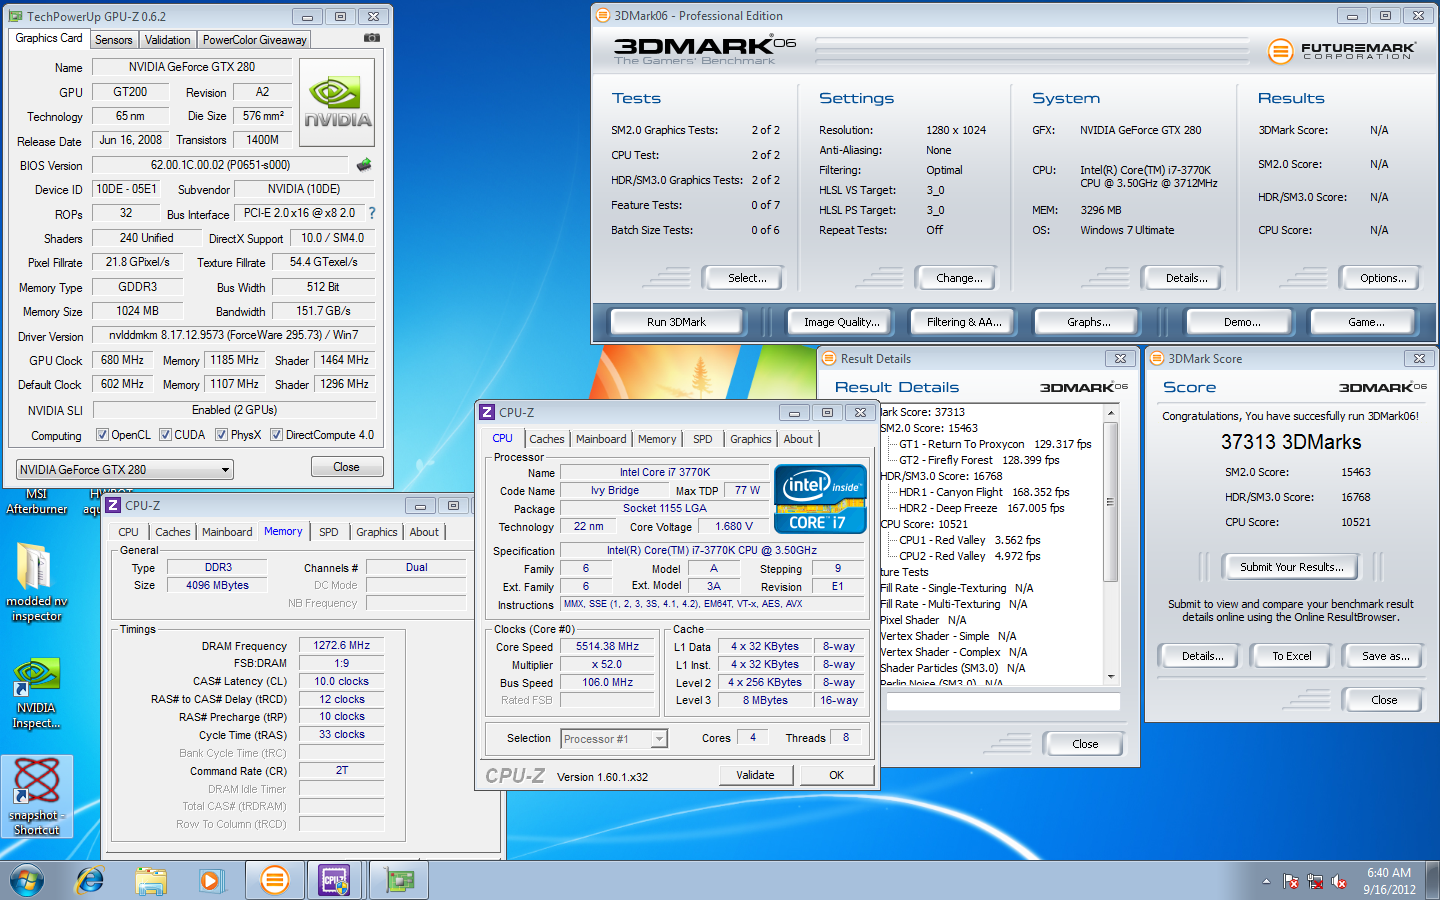The height and width of the screenshot is (900, 1440).
Task: Click the Run 3DMark button
Action: [x=676, y=322]
